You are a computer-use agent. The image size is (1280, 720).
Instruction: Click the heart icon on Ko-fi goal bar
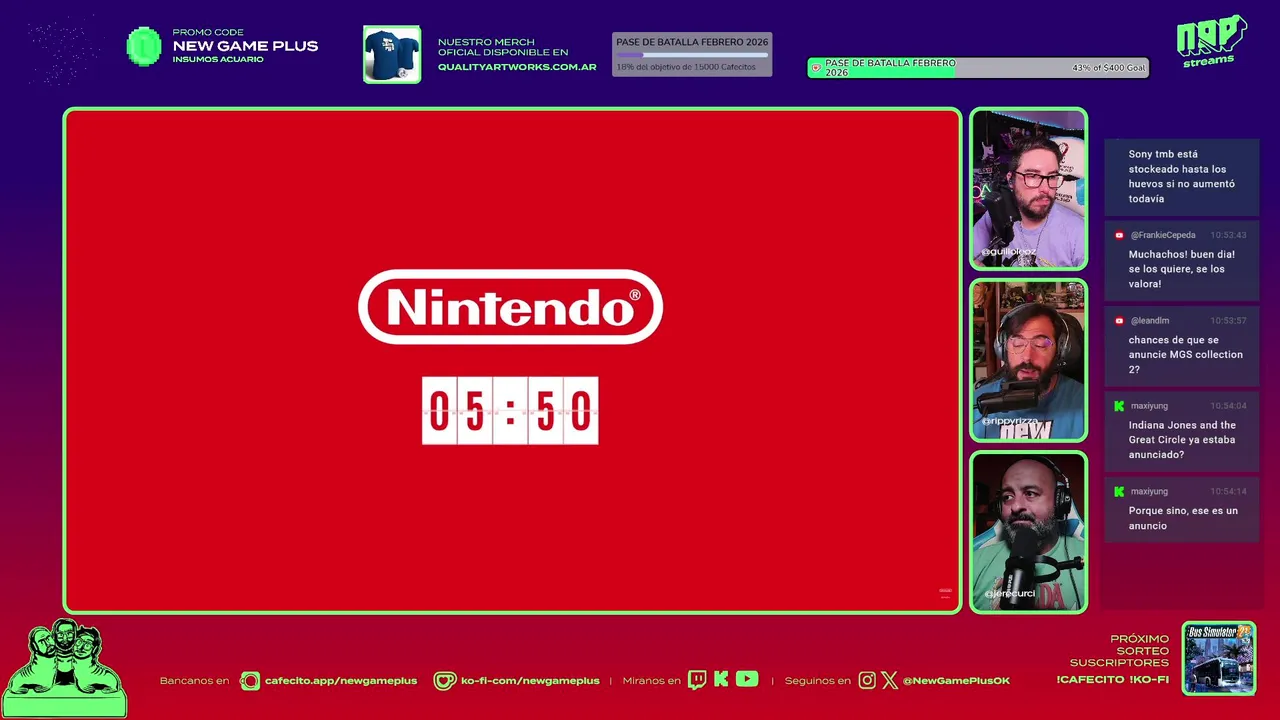[x=816, y=68]
